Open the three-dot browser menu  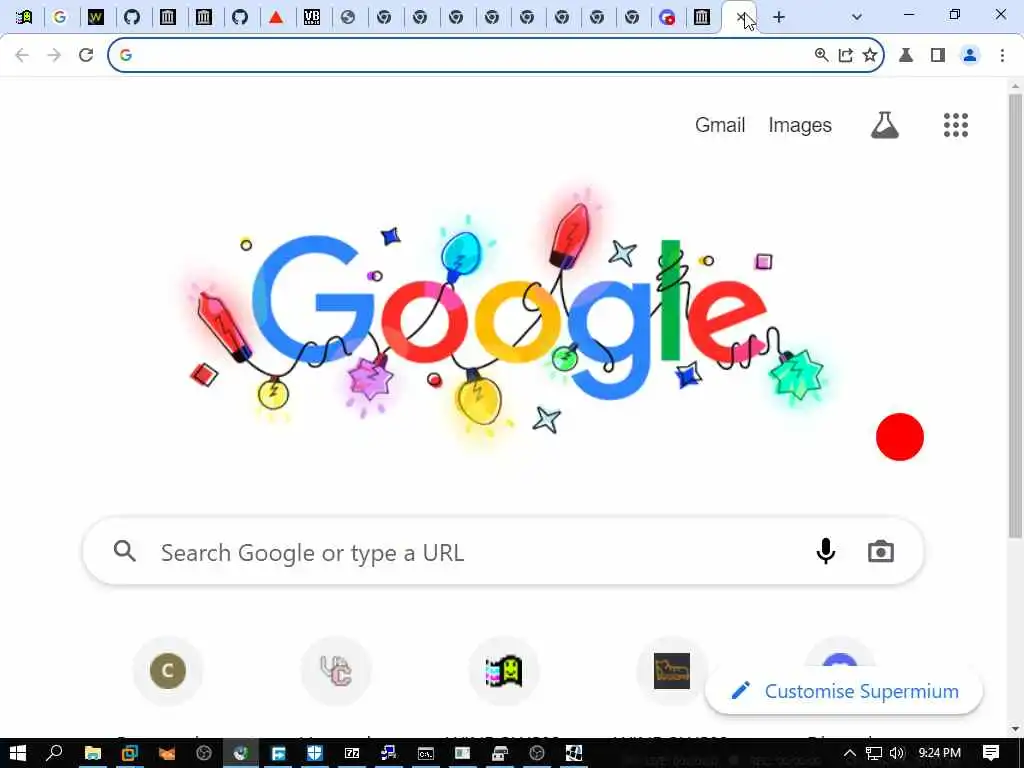pyautogui.click(x=1002, y=55)
